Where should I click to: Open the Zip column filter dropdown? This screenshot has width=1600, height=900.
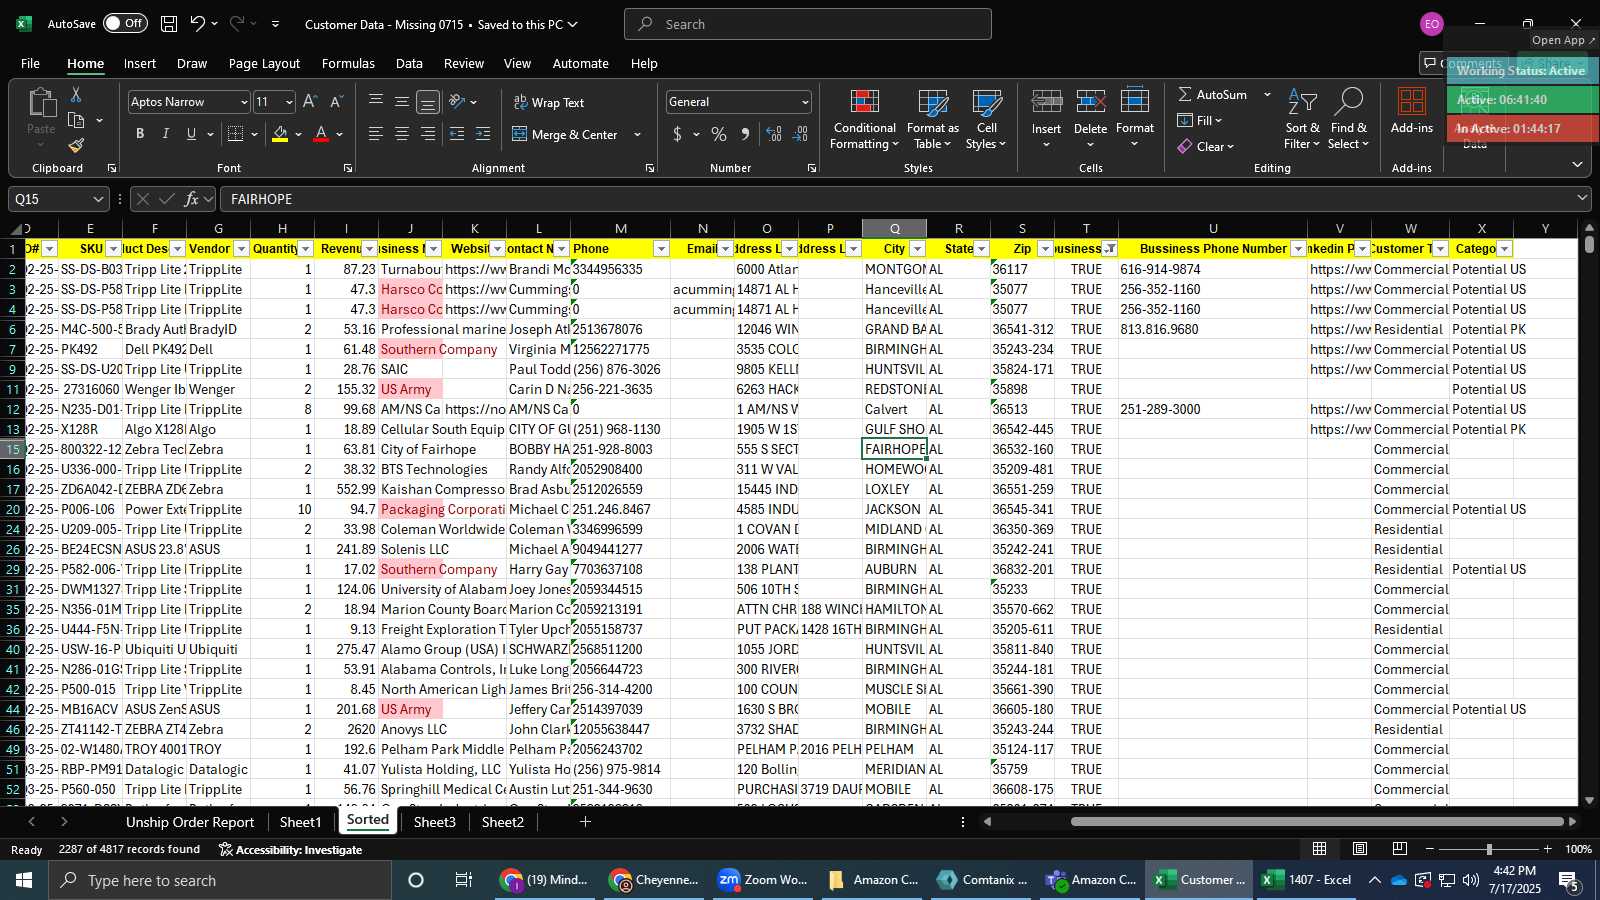point(1045,249)
